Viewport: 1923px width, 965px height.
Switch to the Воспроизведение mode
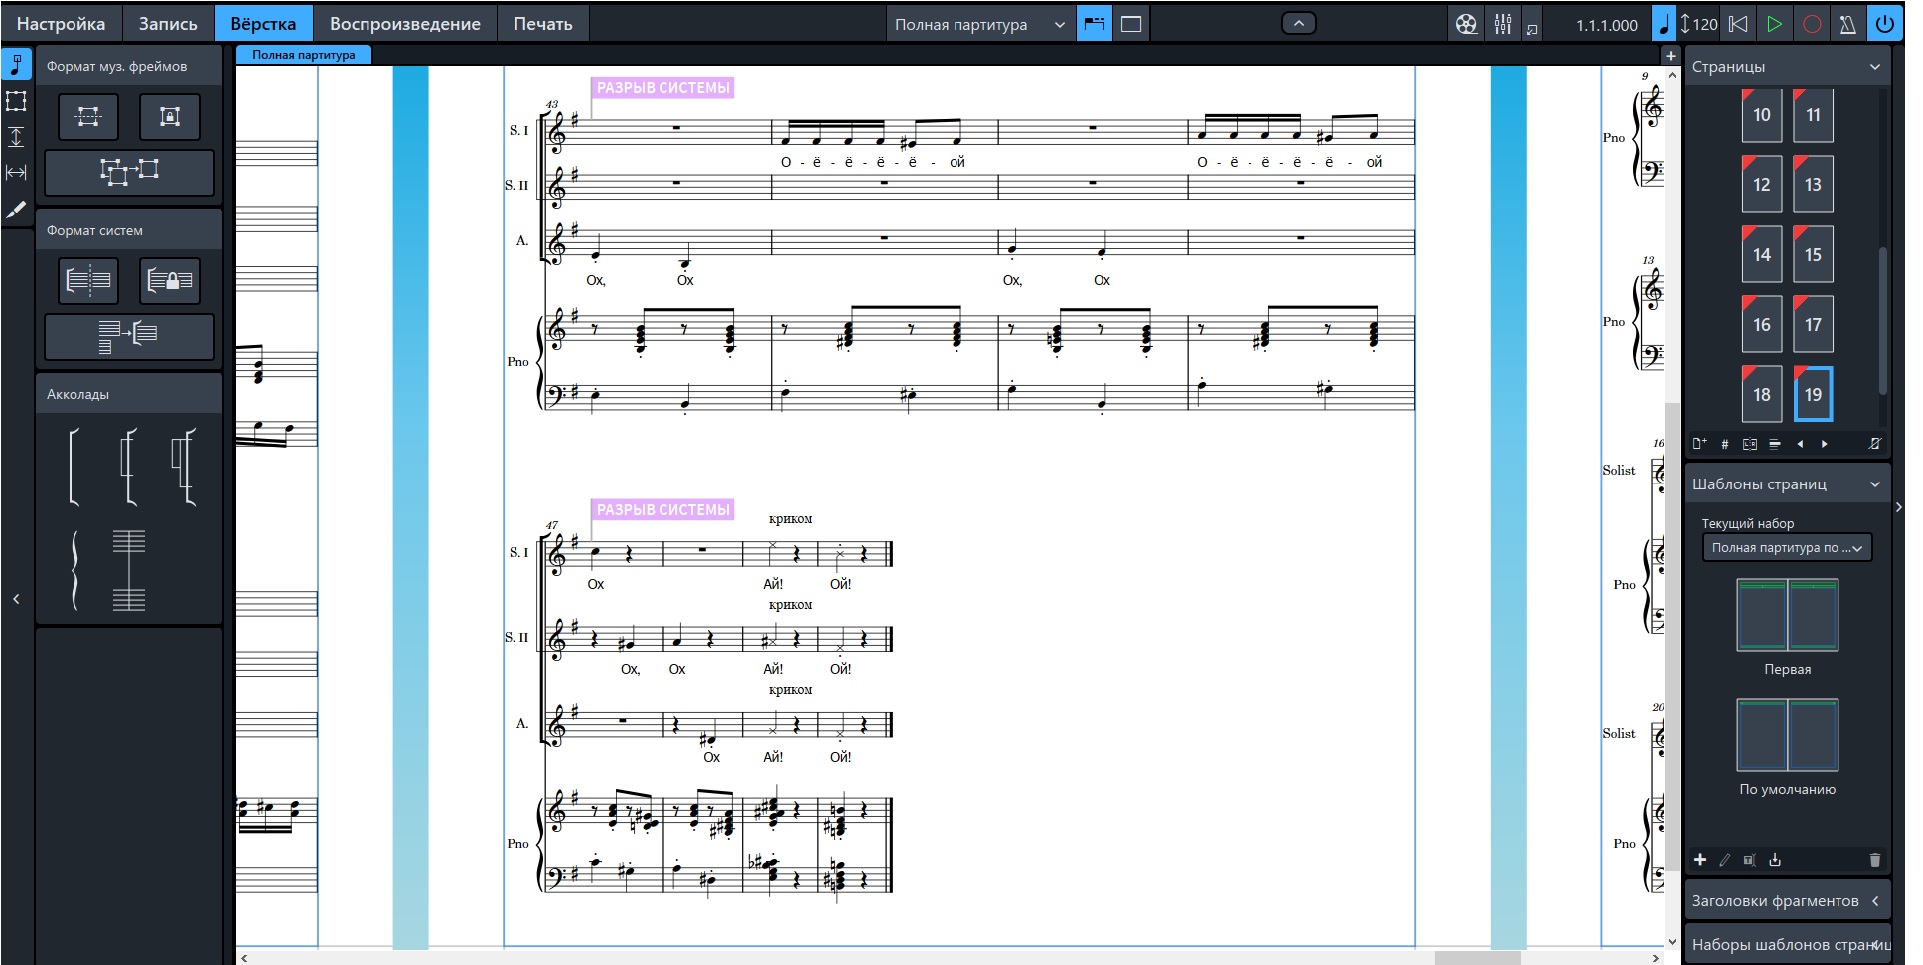[x=405, y=24]
